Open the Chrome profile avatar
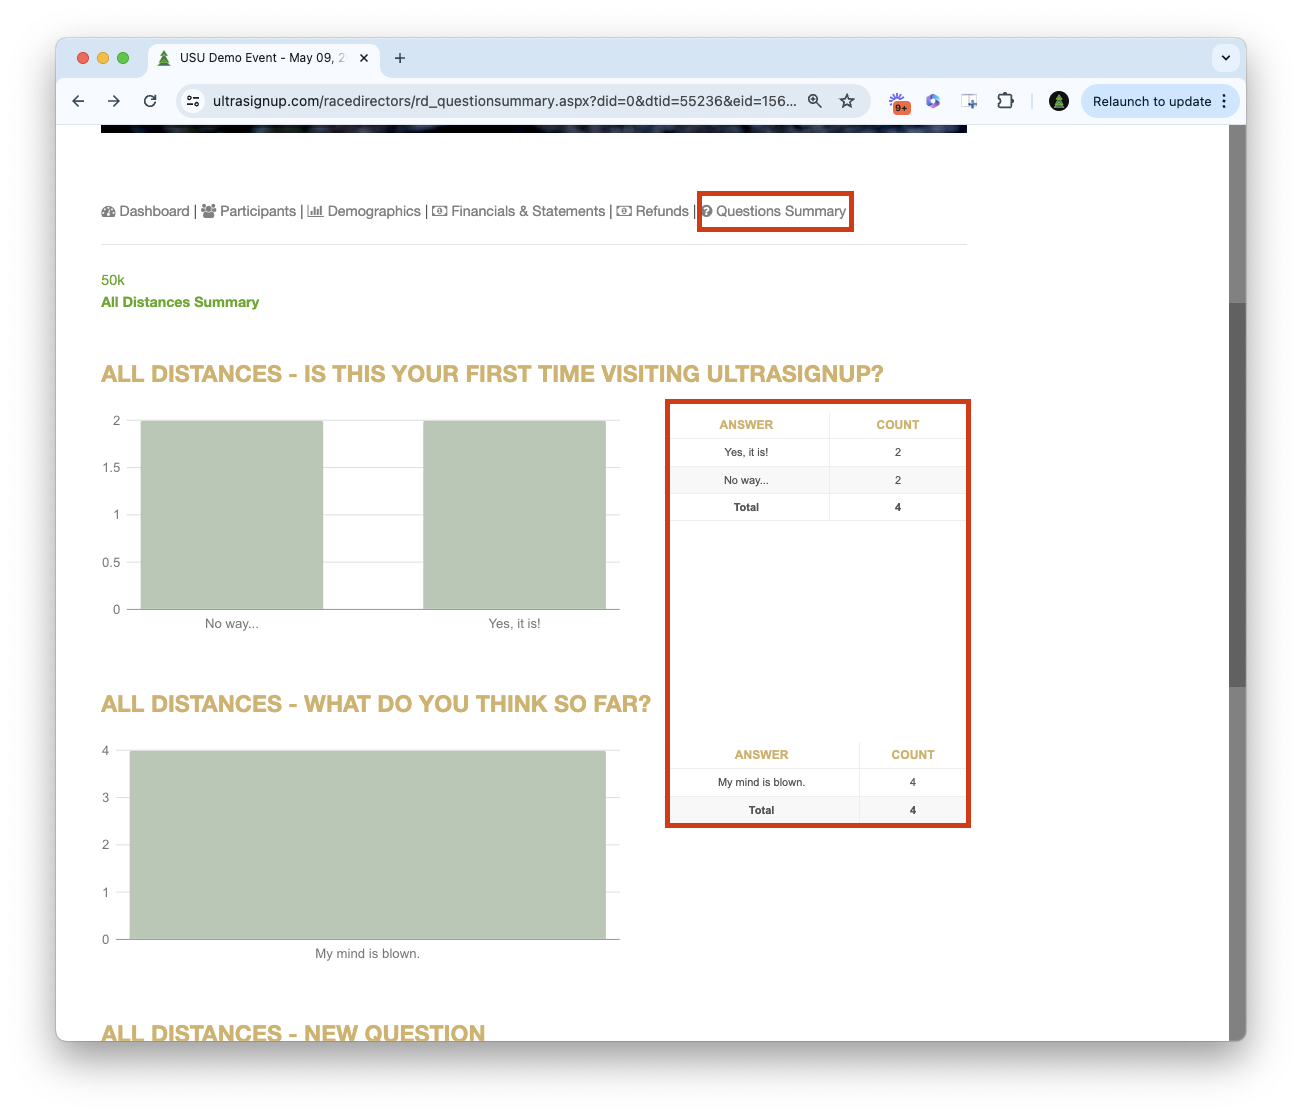The height and width of the screenshot is (1115, 1302). 1059,101
